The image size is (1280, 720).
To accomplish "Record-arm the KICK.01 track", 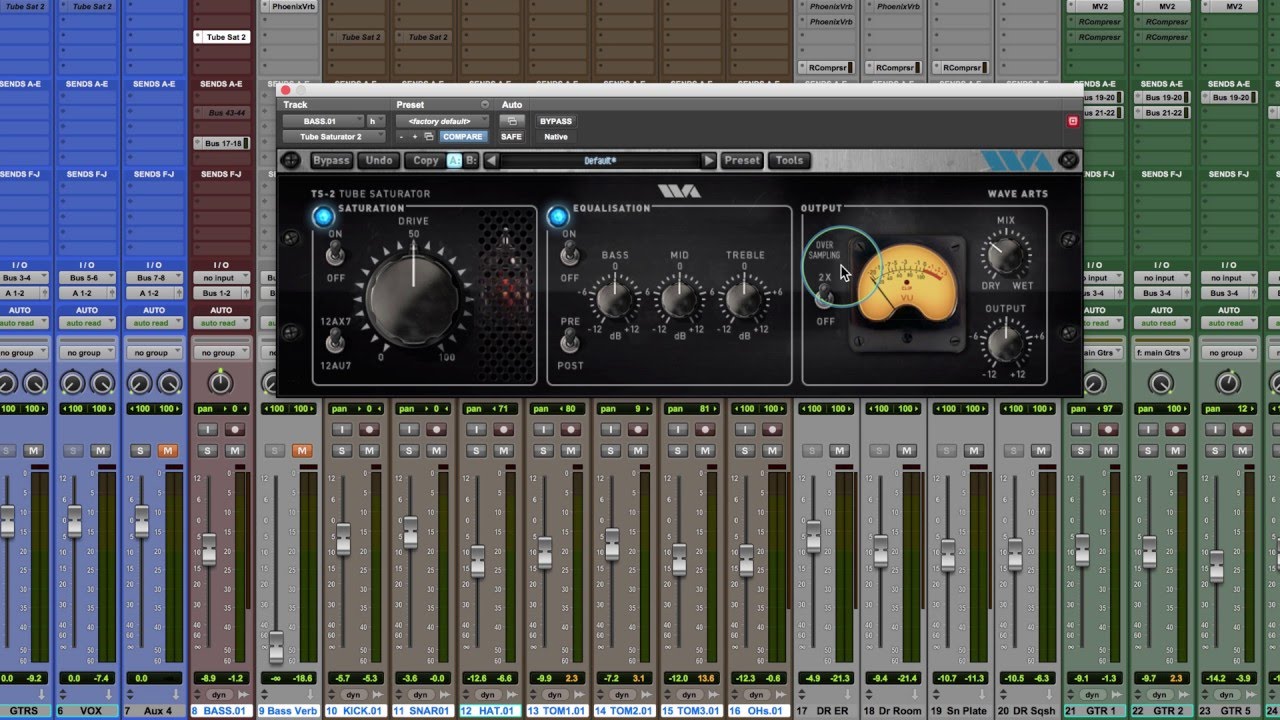I will tap(369, 429).
